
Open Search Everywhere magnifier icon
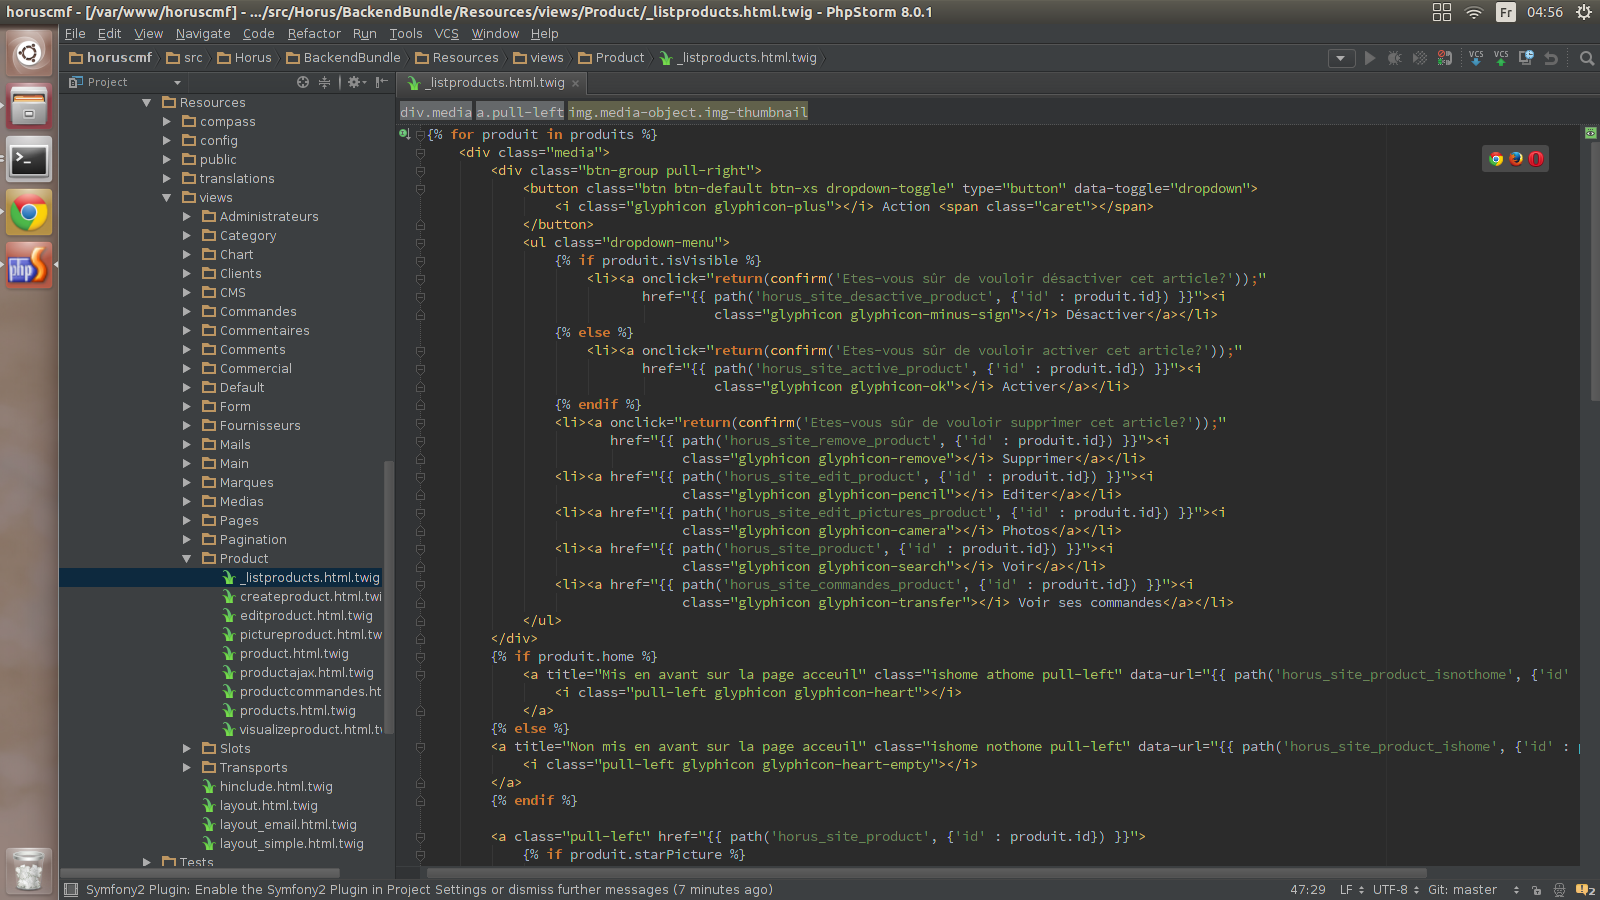pos(1587,58)
